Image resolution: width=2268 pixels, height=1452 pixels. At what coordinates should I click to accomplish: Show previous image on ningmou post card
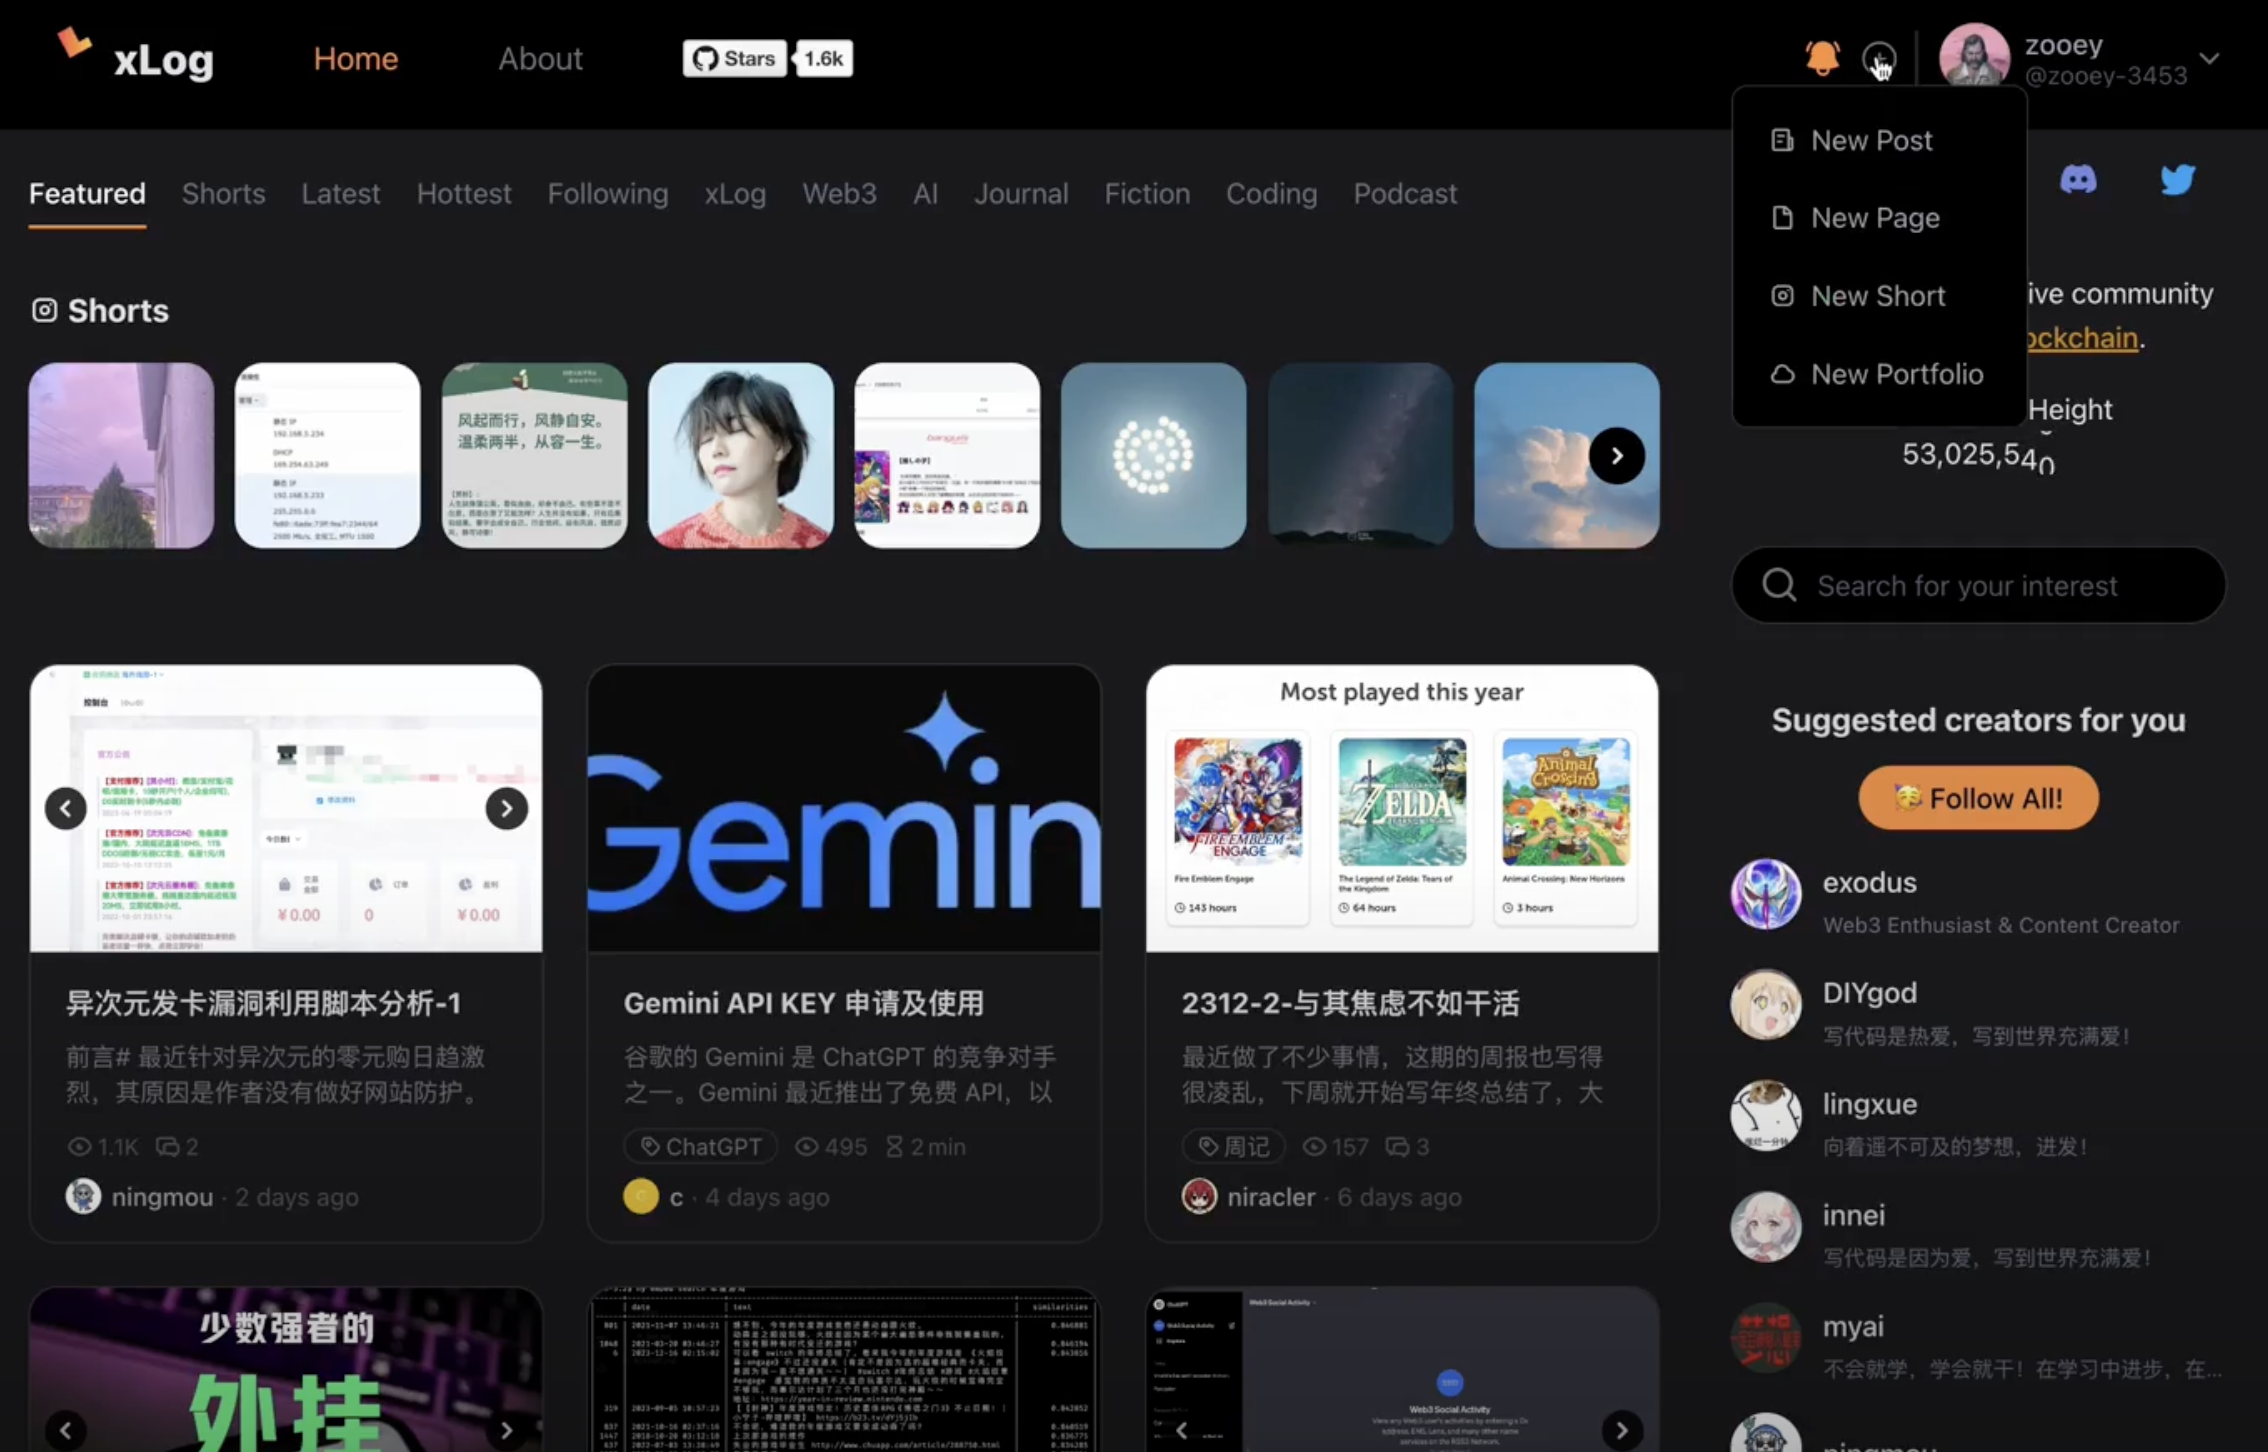(66, 808)
